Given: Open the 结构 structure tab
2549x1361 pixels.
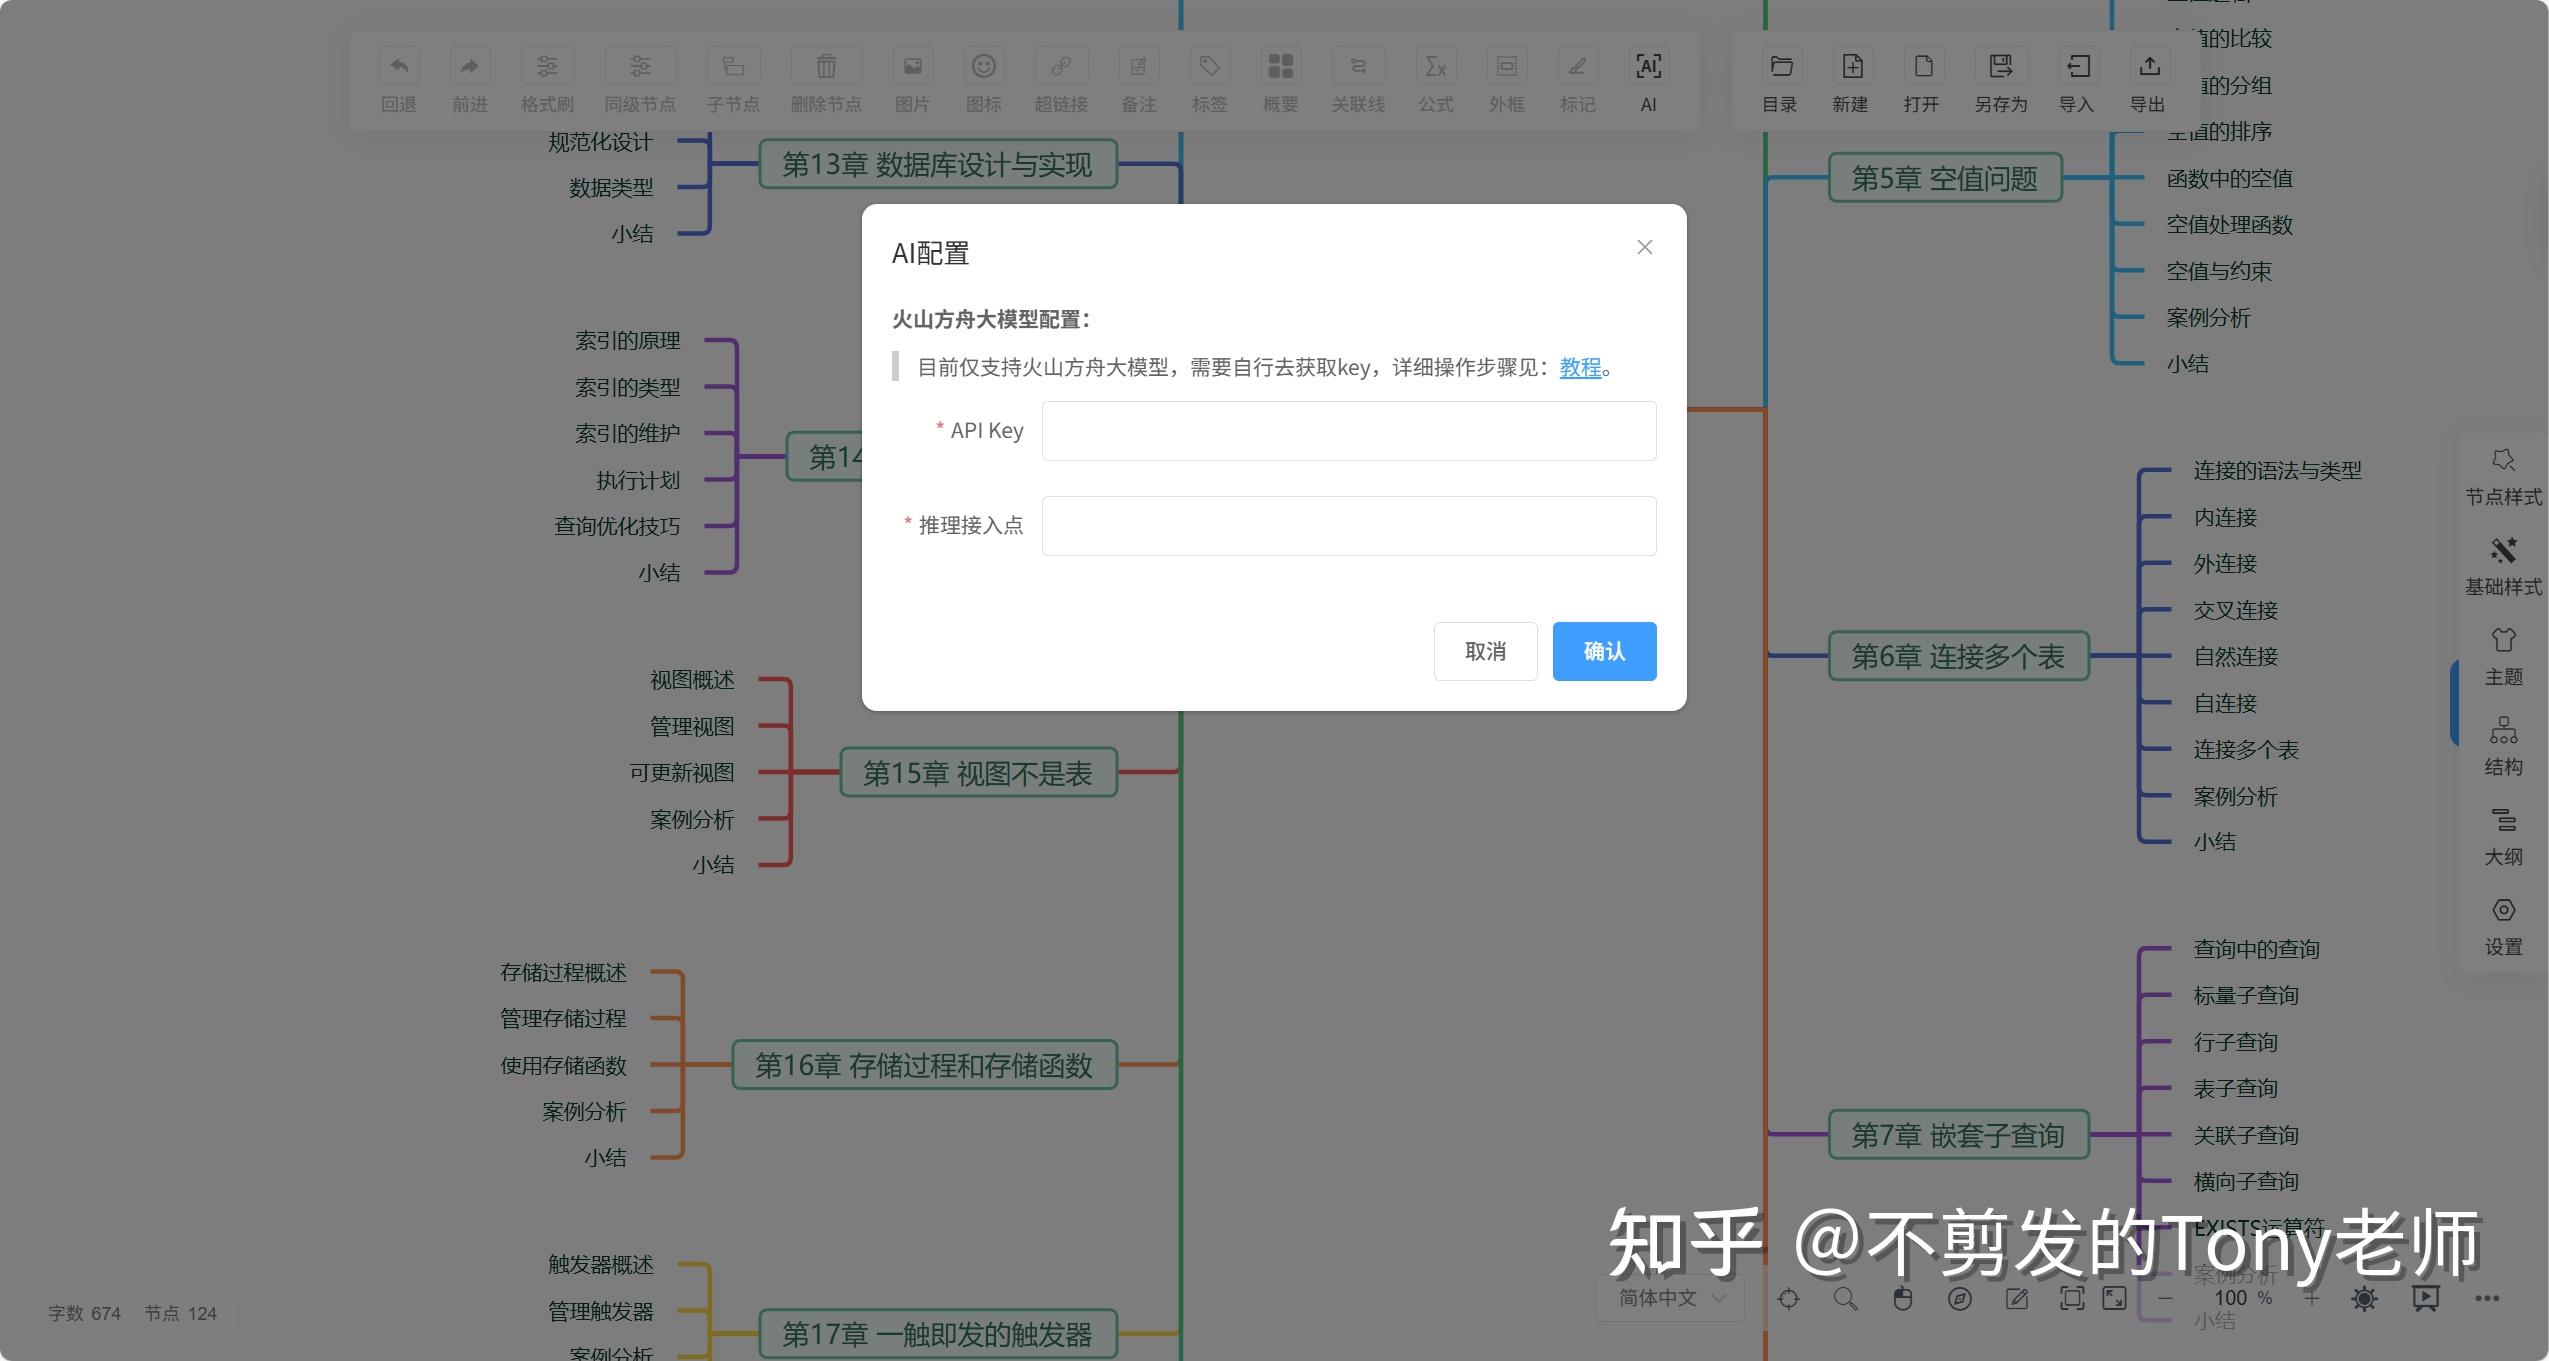Looking at the screenshot, I should pyautogui.click(x=2503, y=745).
